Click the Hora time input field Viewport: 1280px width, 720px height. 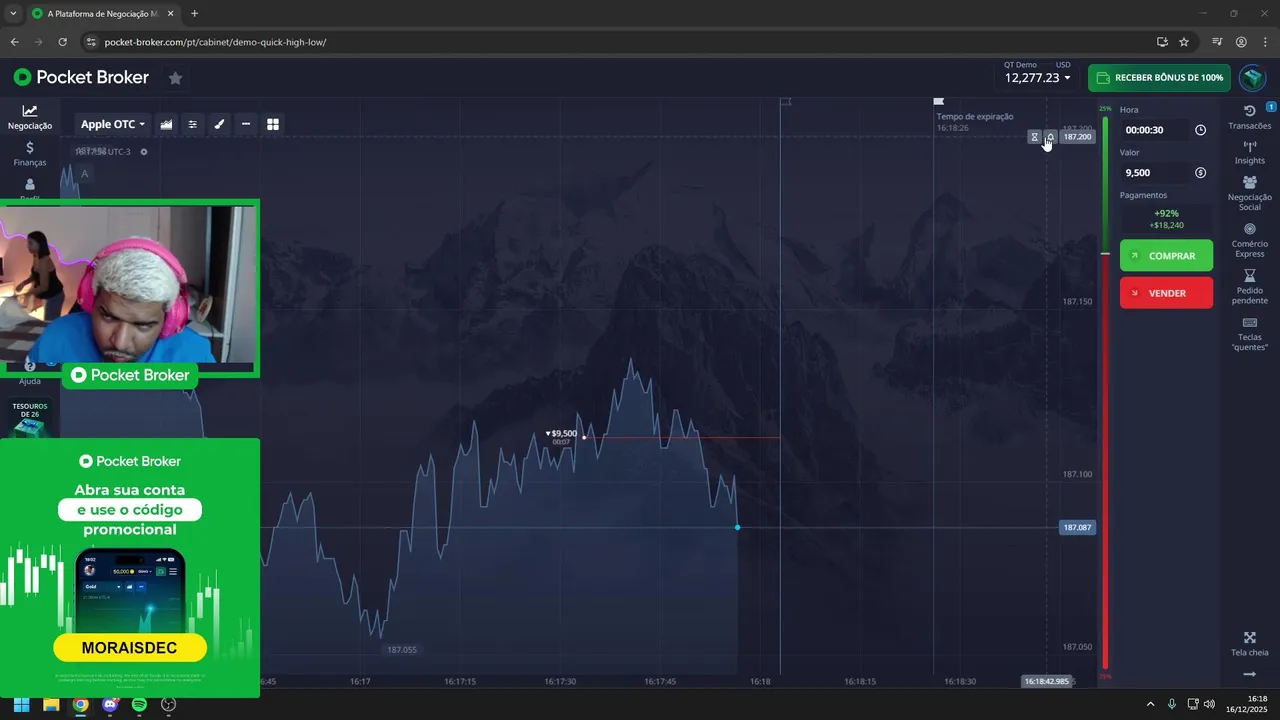point(1156,130)
